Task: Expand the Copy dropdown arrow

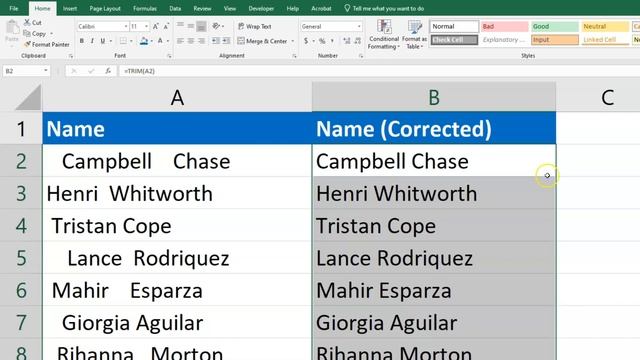Action: [51, 33]
